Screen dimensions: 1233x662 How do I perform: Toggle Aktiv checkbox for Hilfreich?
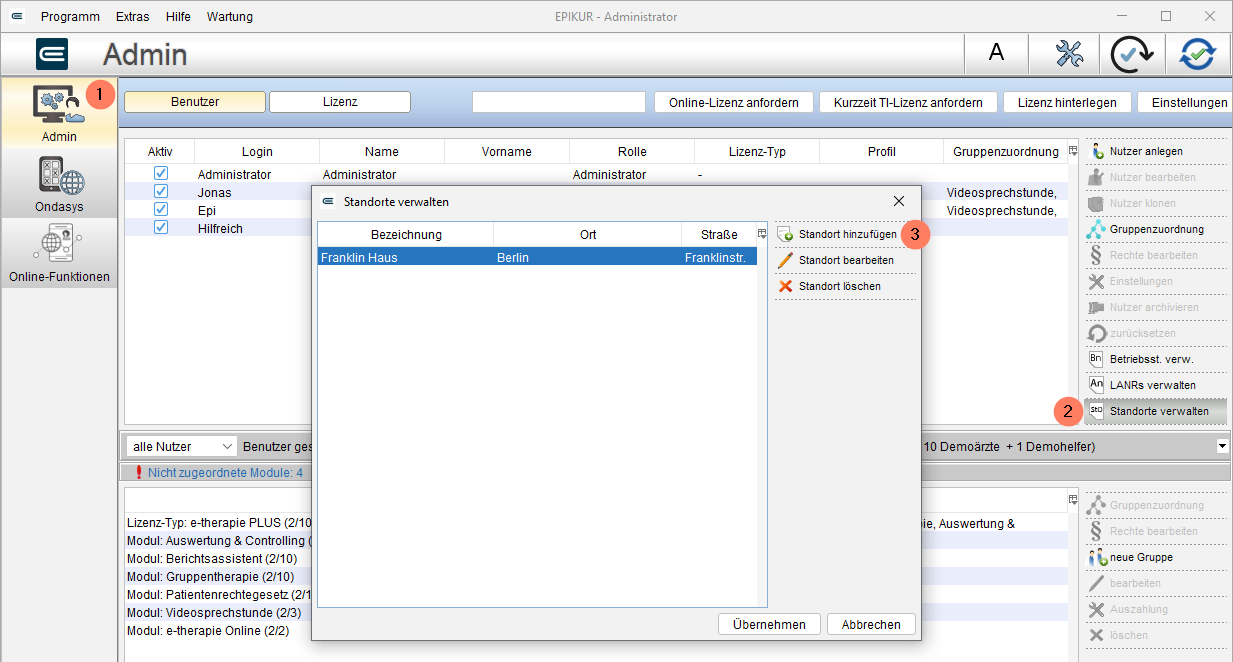[x=160, y=228]
